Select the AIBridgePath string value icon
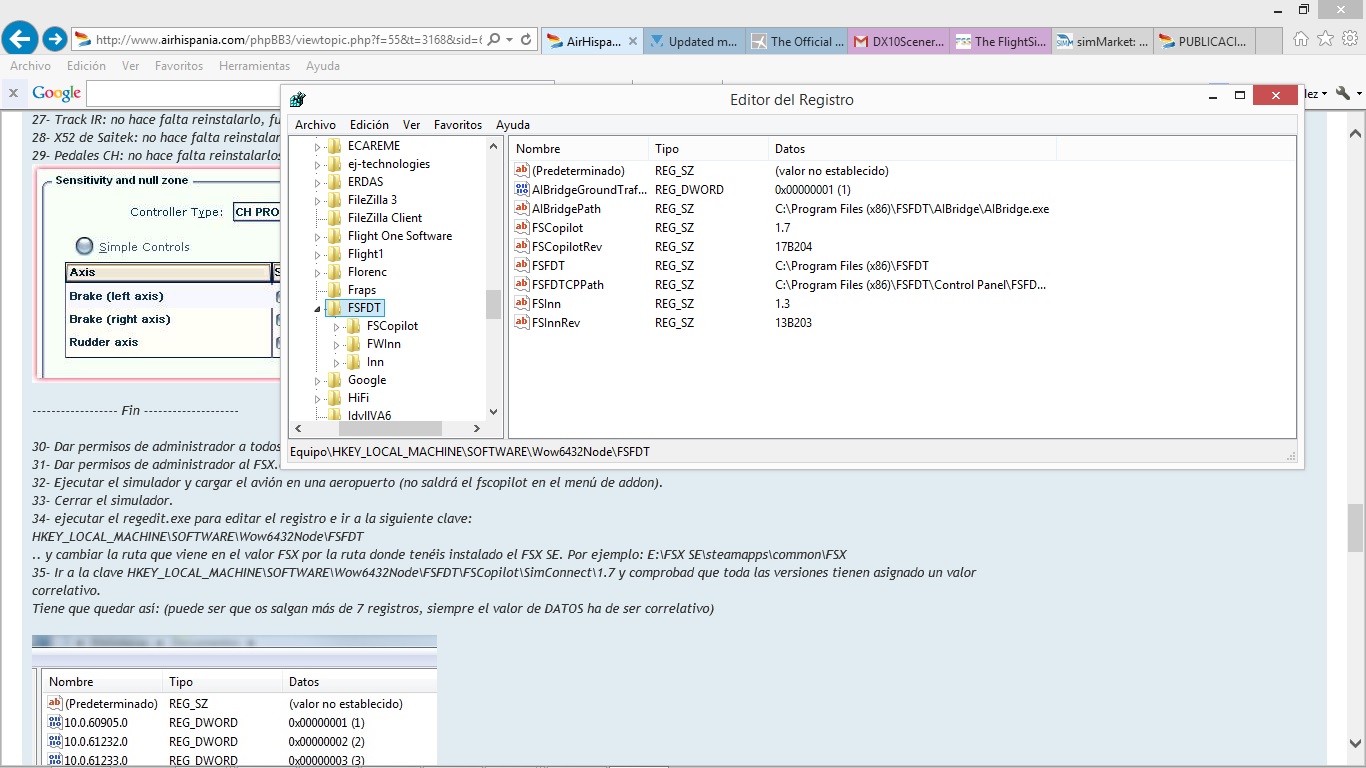The width and height of the screenshot is (1366, 768). coord(521,209)
